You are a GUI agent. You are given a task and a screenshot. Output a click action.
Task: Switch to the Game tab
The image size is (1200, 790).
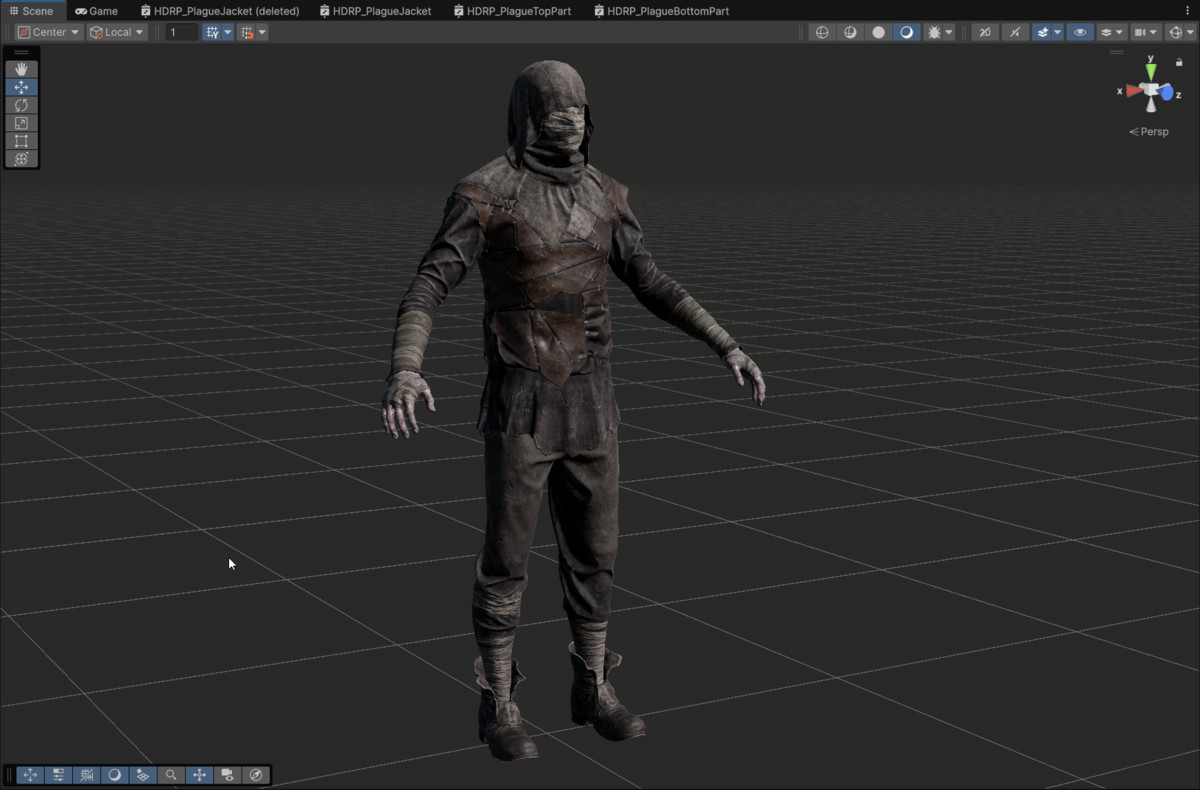coord(96,11)
